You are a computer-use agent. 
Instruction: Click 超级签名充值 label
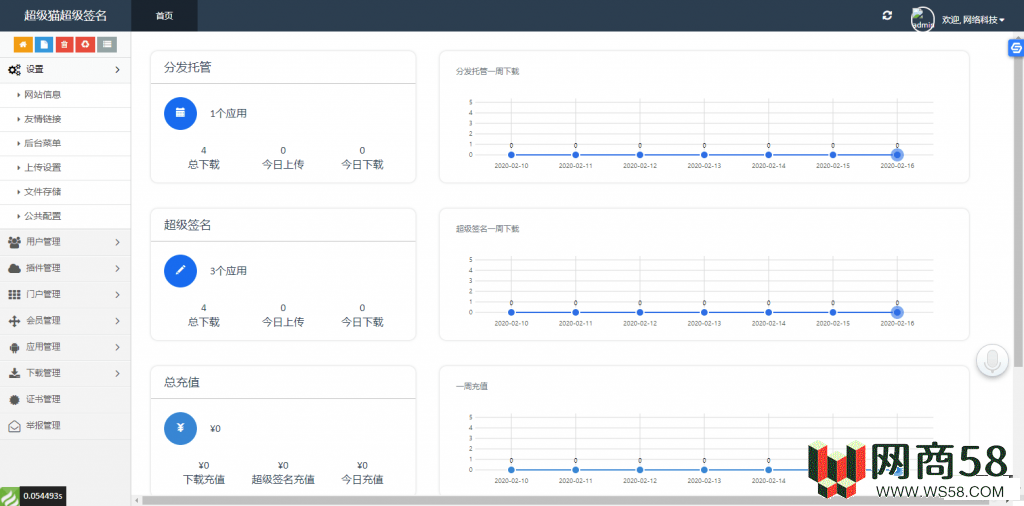pyautogui.click(x=283, y=480)
